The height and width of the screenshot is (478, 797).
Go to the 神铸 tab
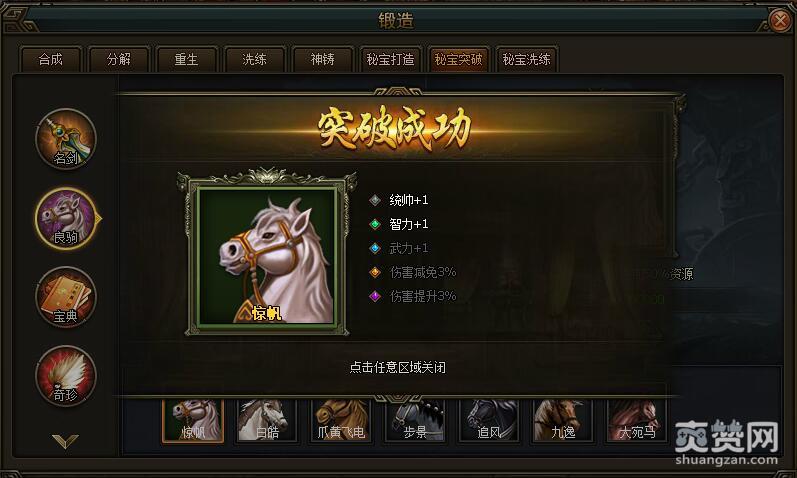pos(323,59)
